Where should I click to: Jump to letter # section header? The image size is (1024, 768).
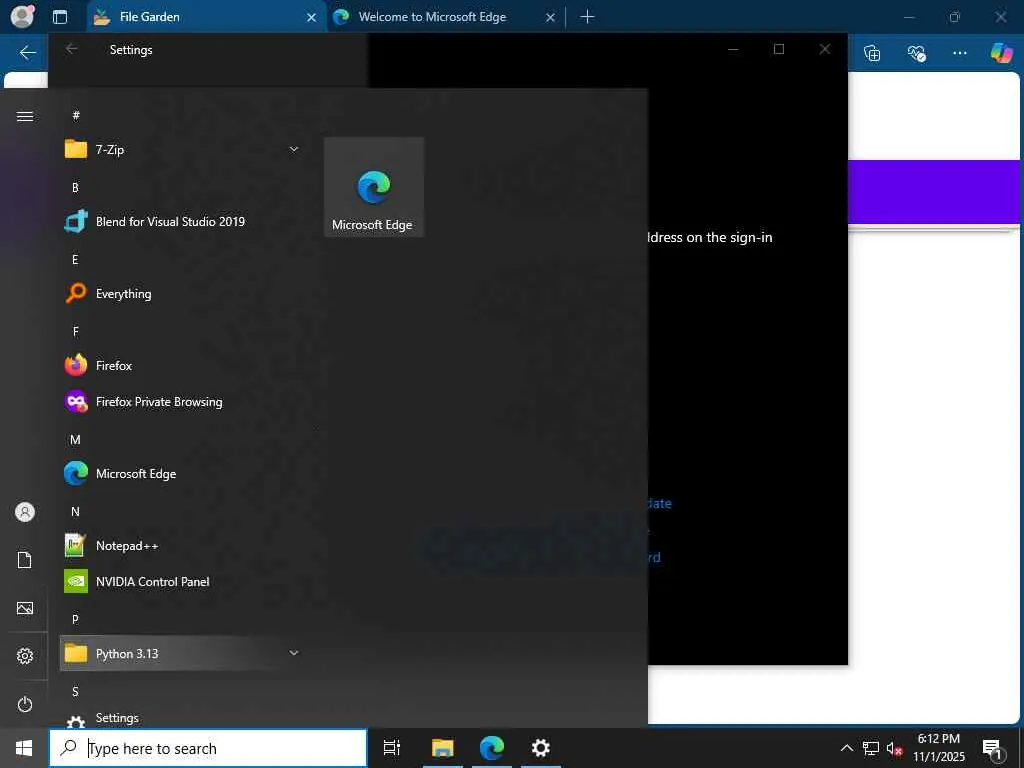76,116
